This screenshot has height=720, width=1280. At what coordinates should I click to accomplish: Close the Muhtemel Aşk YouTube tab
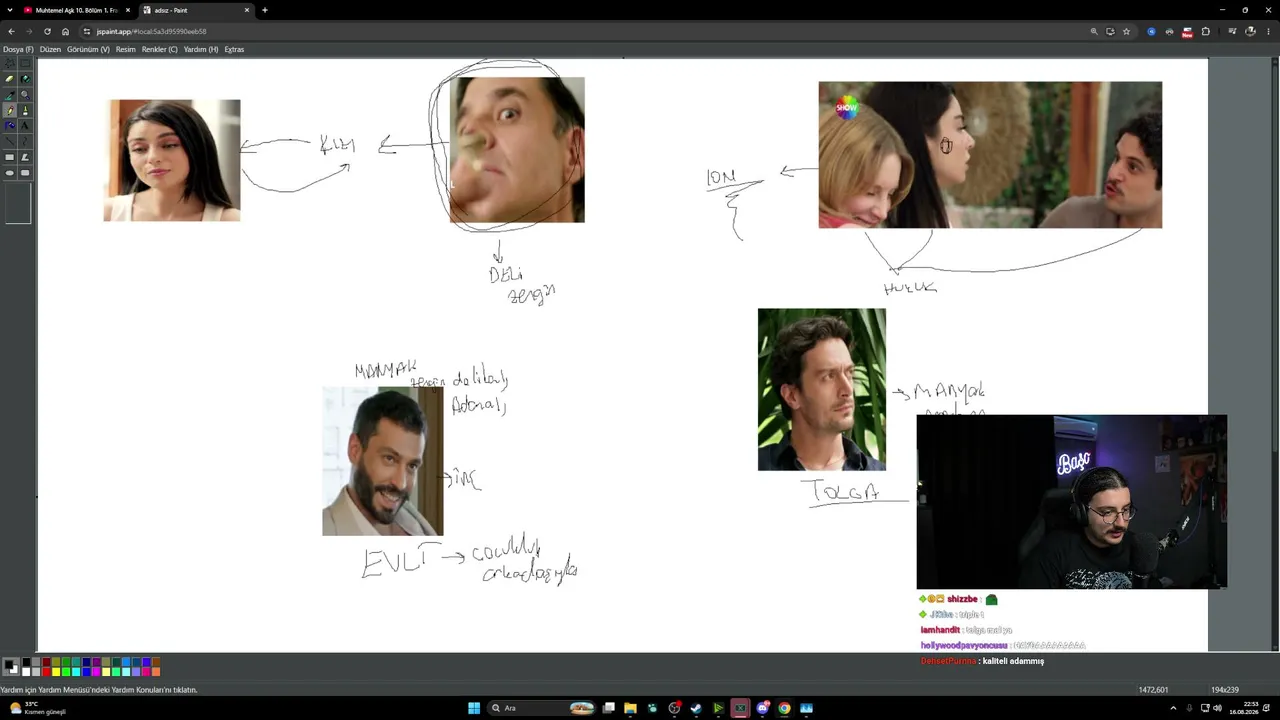pos(128,10)
